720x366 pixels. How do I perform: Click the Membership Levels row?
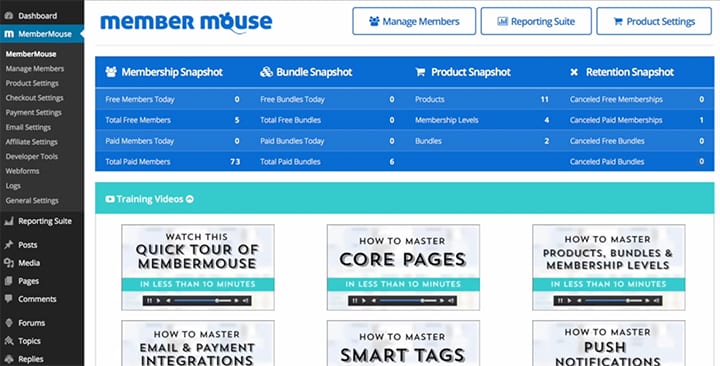482,120
